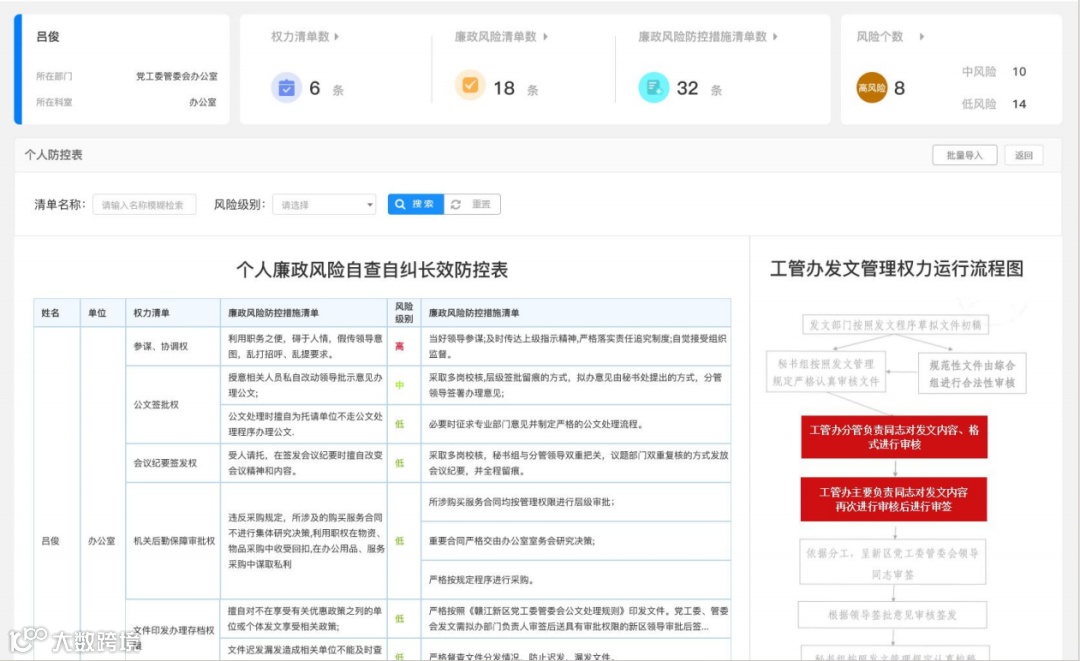Screen dimensions: 1080x661
Task: Focus the 清单名称 search input field
Action: (x=145, y=204)
